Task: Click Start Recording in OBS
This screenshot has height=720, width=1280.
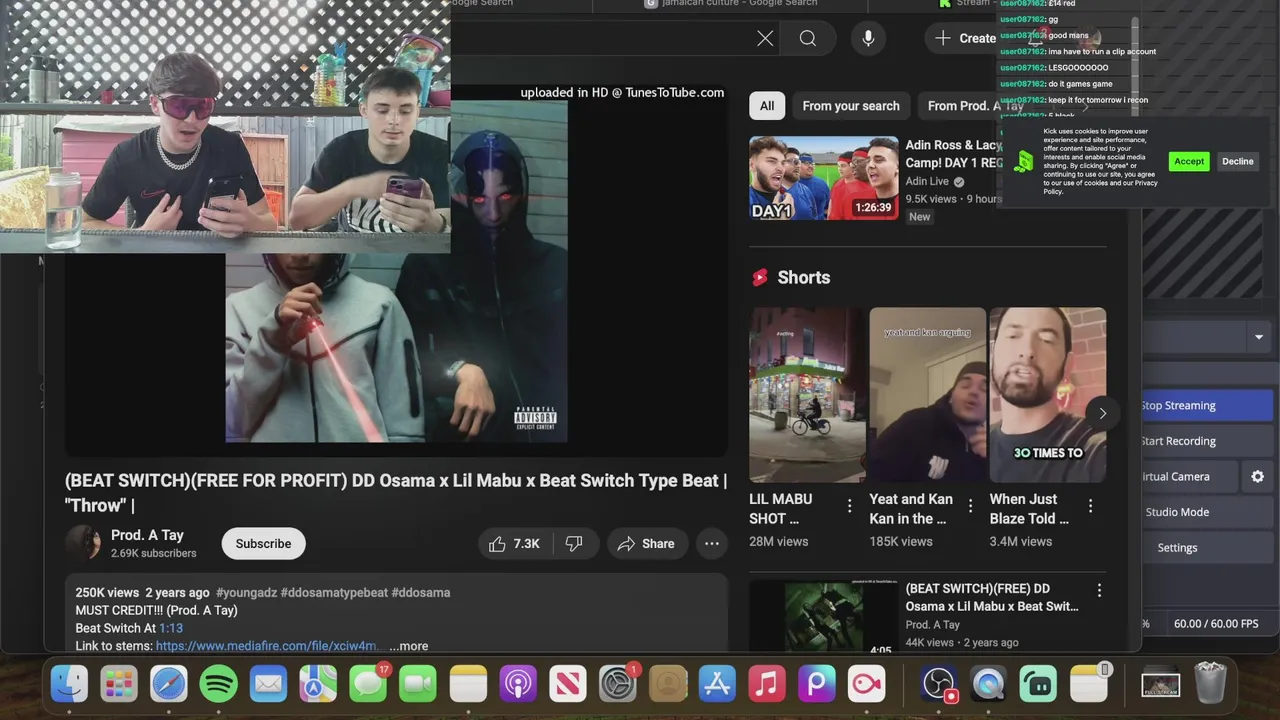Action: click(1208, 441)
